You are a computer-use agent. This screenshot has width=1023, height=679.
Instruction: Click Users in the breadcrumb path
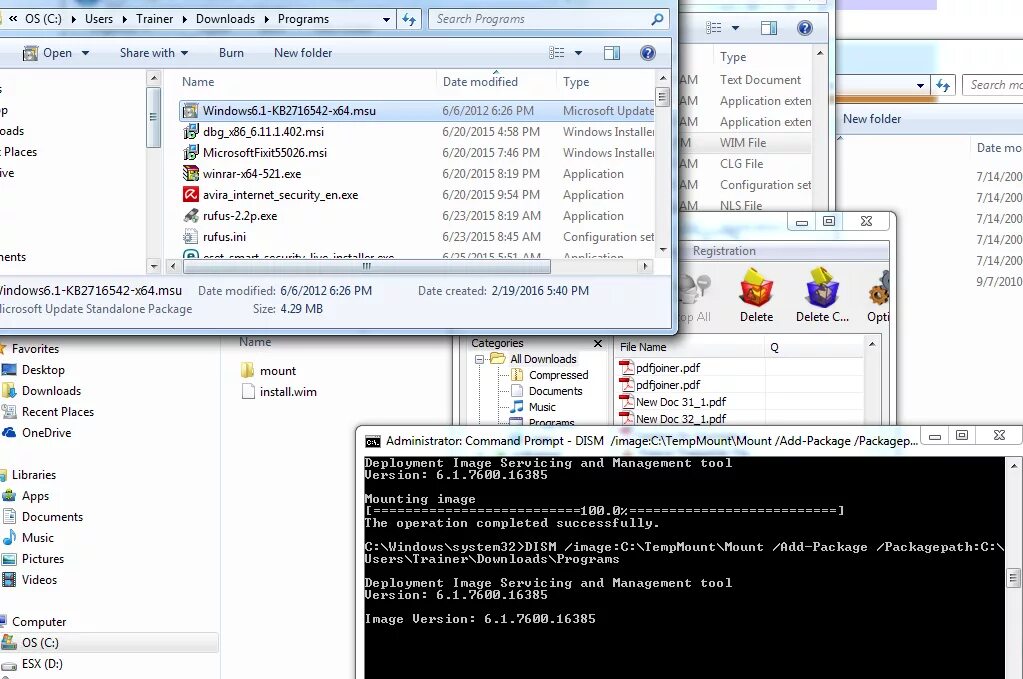(x=99, y=19)
